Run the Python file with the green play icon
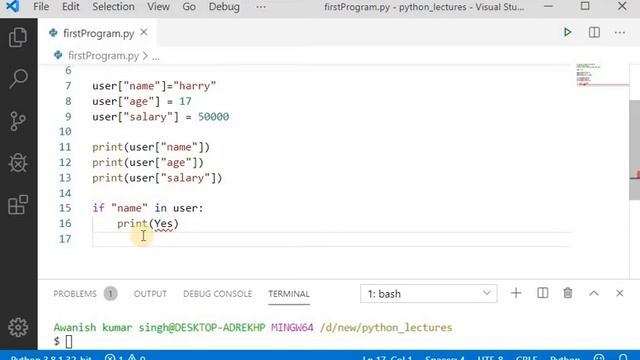Image resolution: width=640 pixels, height=360 pixels. point(567,32)
